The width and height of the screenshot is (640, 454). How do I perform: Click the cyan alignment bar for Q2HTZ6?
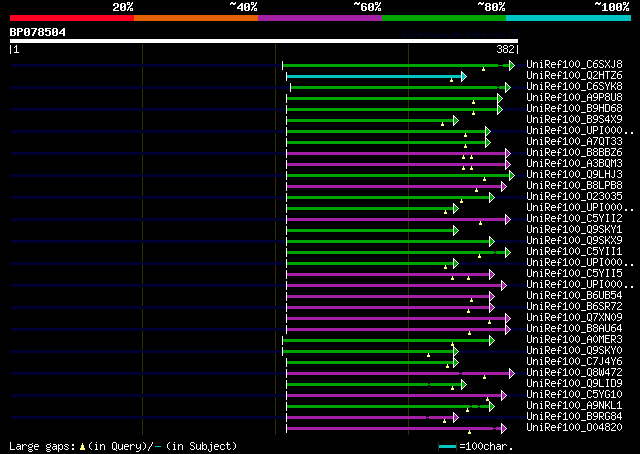point(374,76)
